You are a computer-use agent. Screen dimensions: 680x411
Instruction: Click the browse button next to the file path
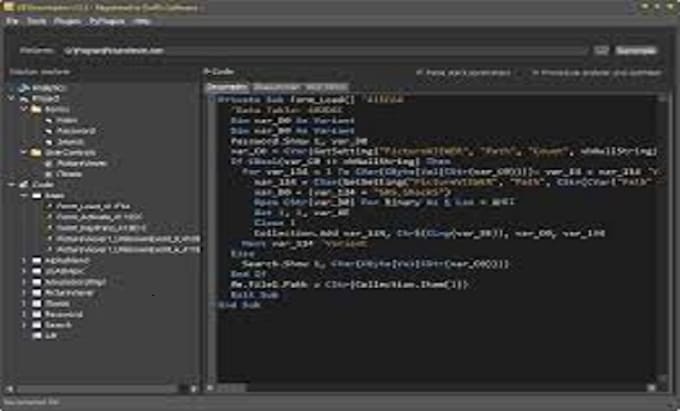coord(601,51)
